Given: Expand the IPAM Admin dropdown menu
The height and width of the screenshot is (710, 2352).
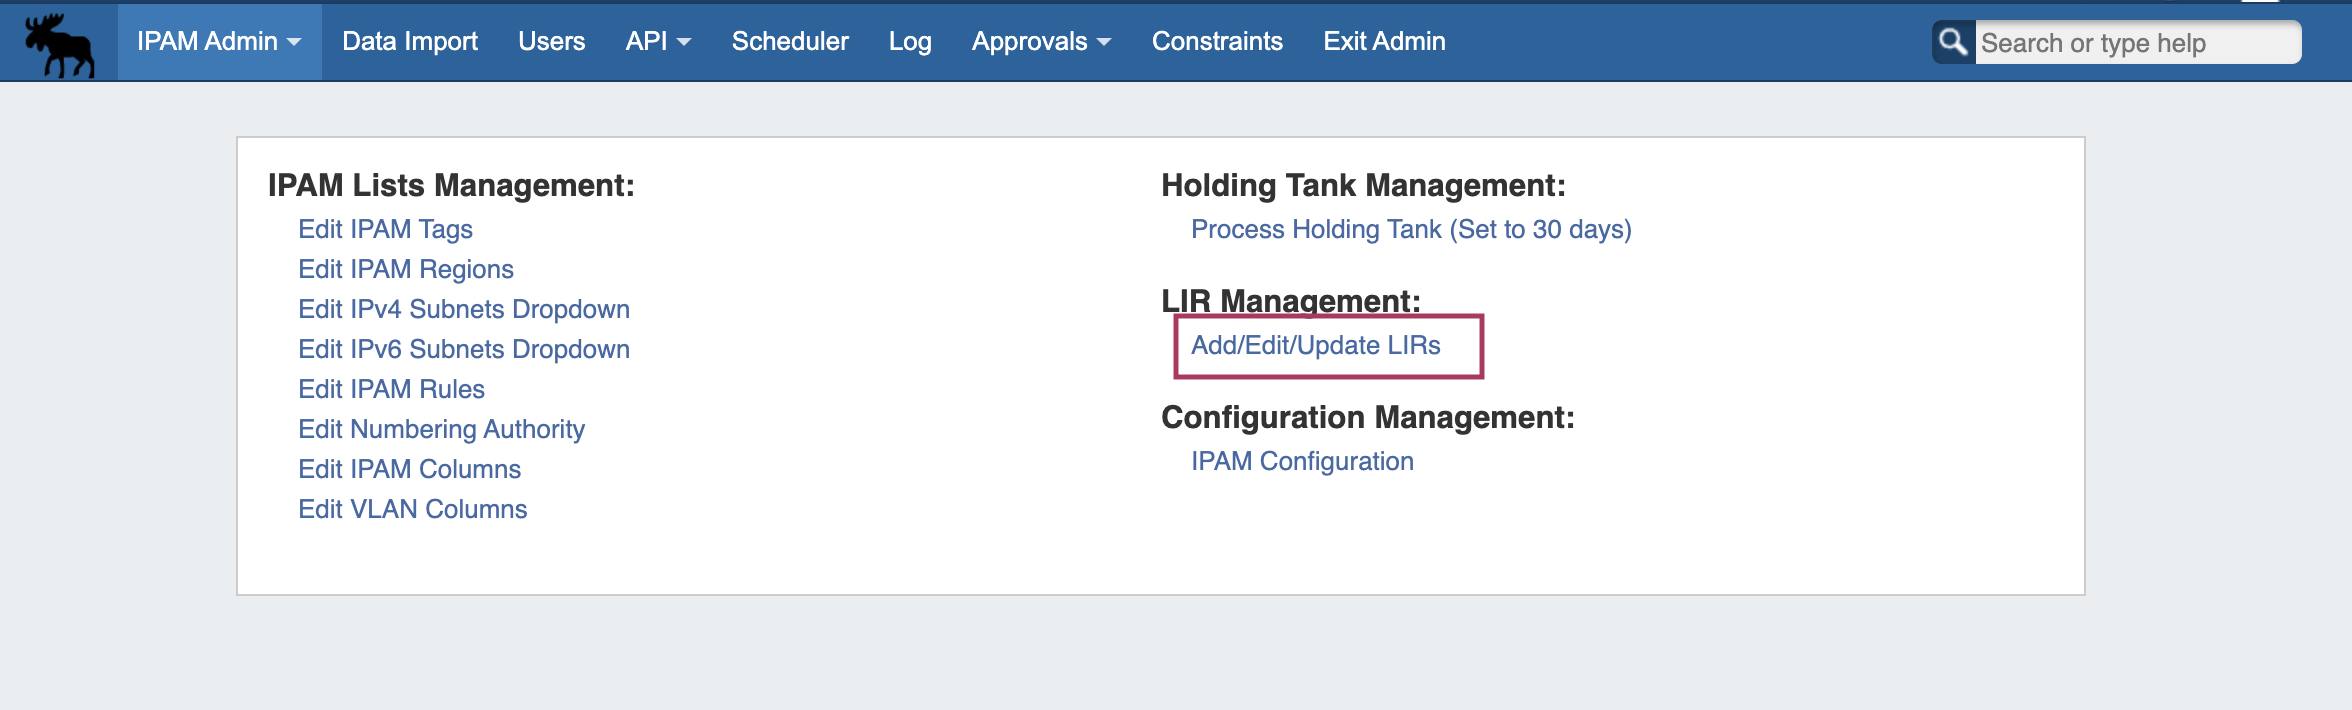Looking at the screenshot, I should tap(219, 42).
